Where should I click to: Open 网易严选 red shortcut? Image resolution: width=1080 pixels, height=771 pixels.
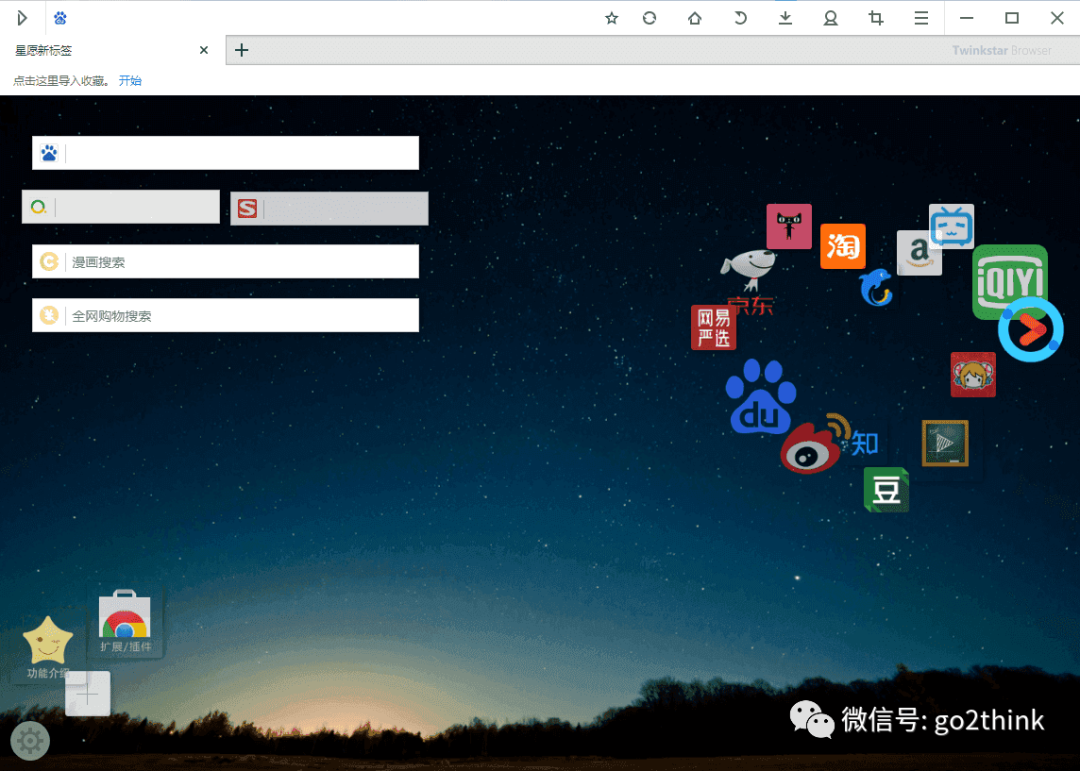(714, 327)
